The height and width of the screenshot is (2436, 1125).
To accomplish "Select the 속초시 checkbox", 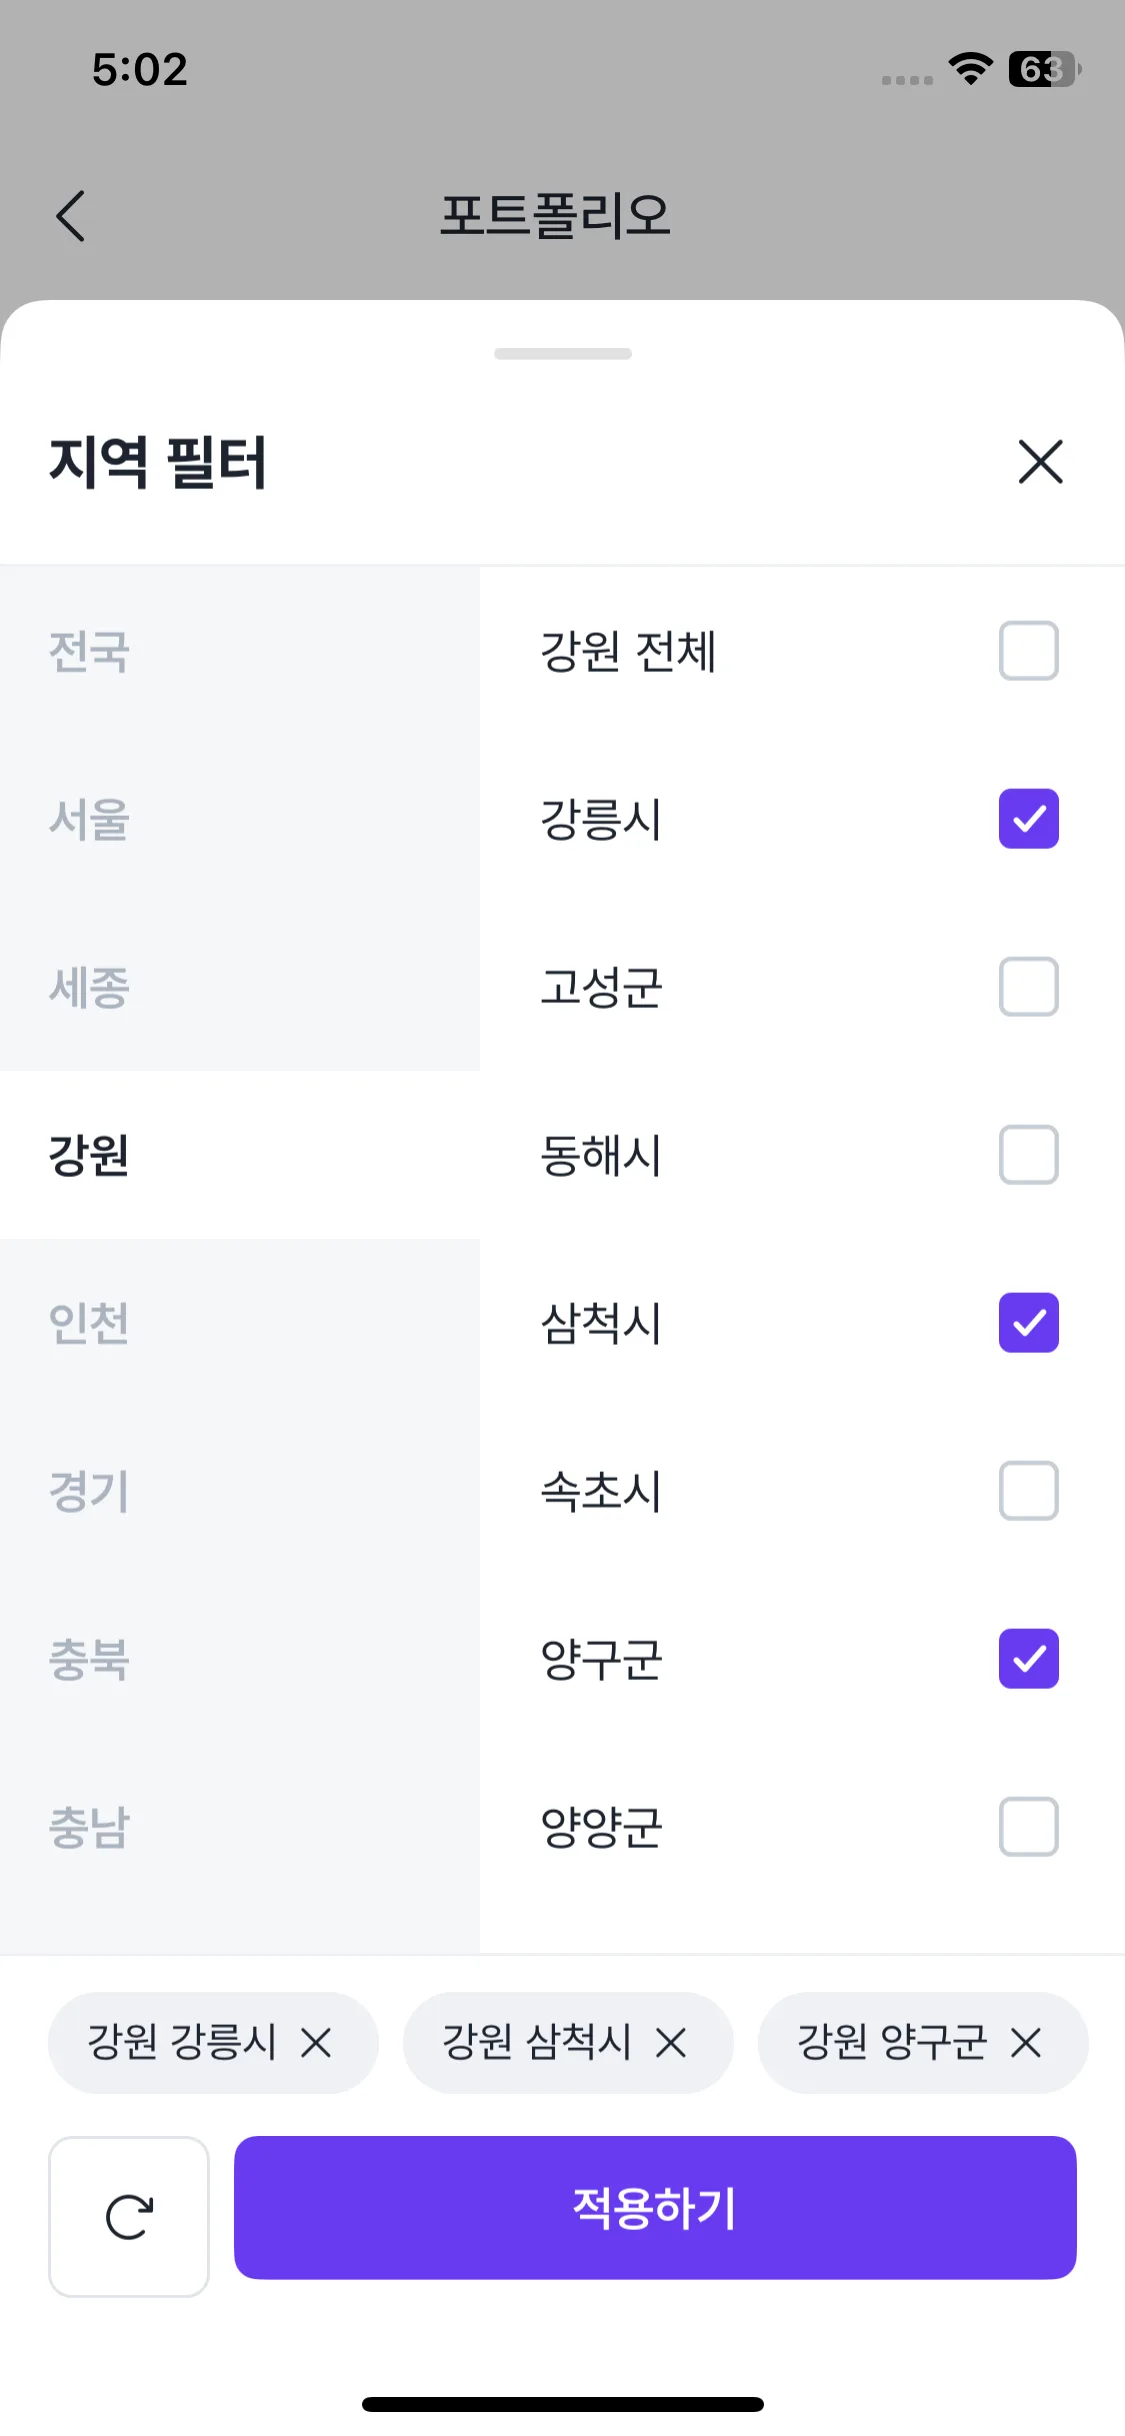I will (1028, 1491).
